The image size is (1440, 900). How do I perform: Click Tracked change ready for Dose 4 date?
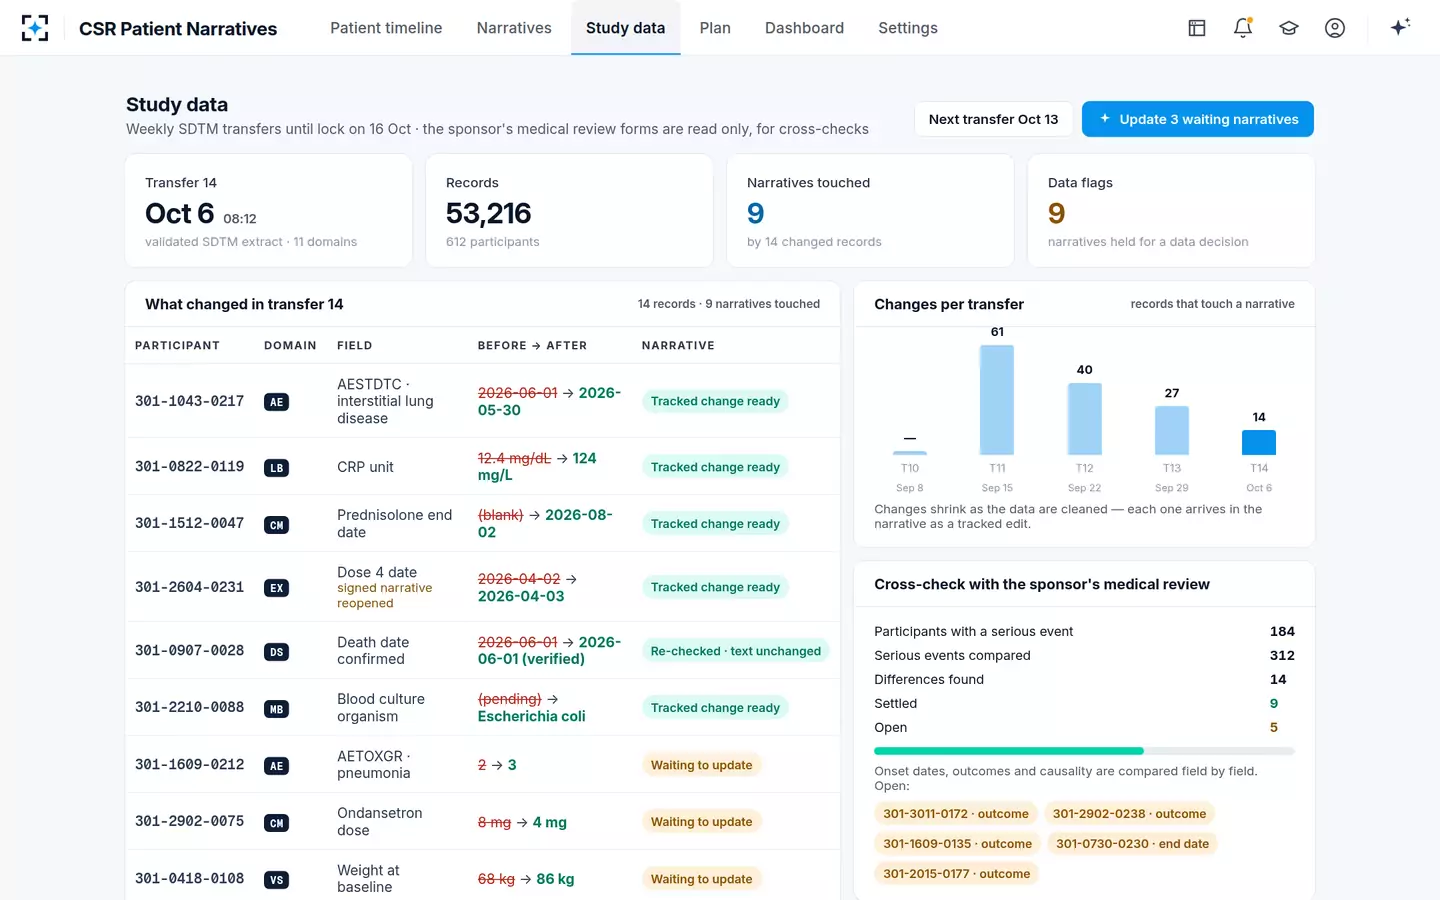tap(715, 587)
